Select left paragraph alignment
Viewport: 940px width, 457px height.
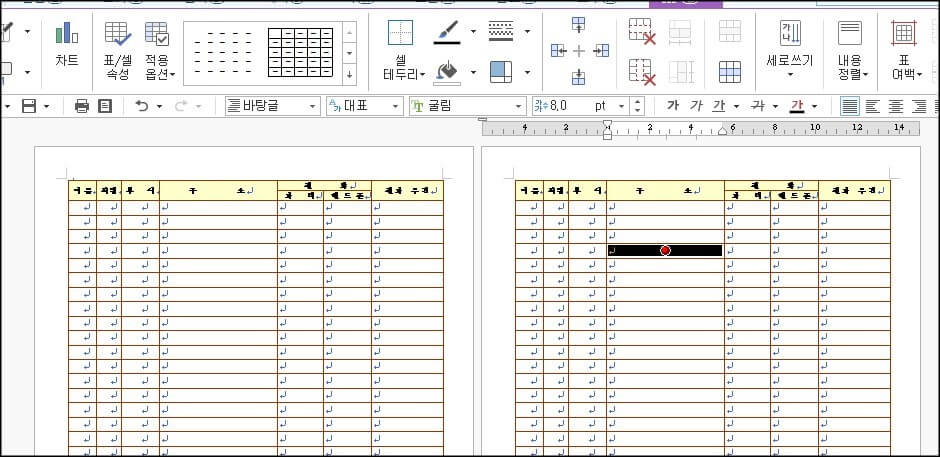872,107
